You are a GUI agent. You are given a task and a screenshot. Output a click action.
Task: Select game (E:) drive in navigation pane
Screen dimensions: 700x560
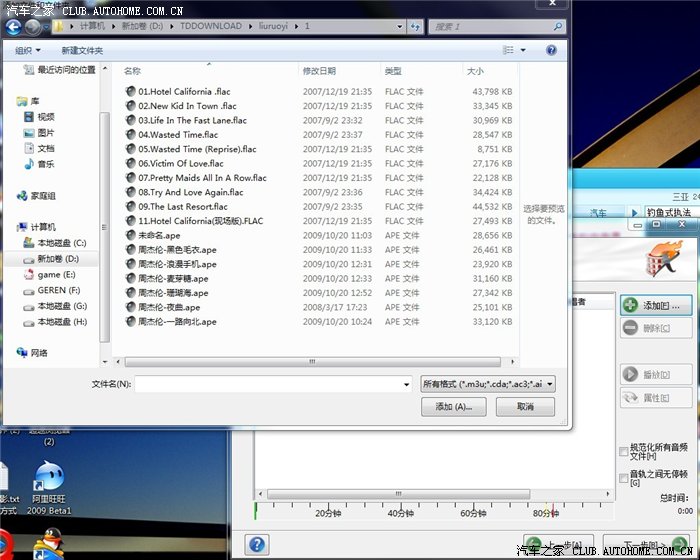pyautogui.click(x=55, y=274)
